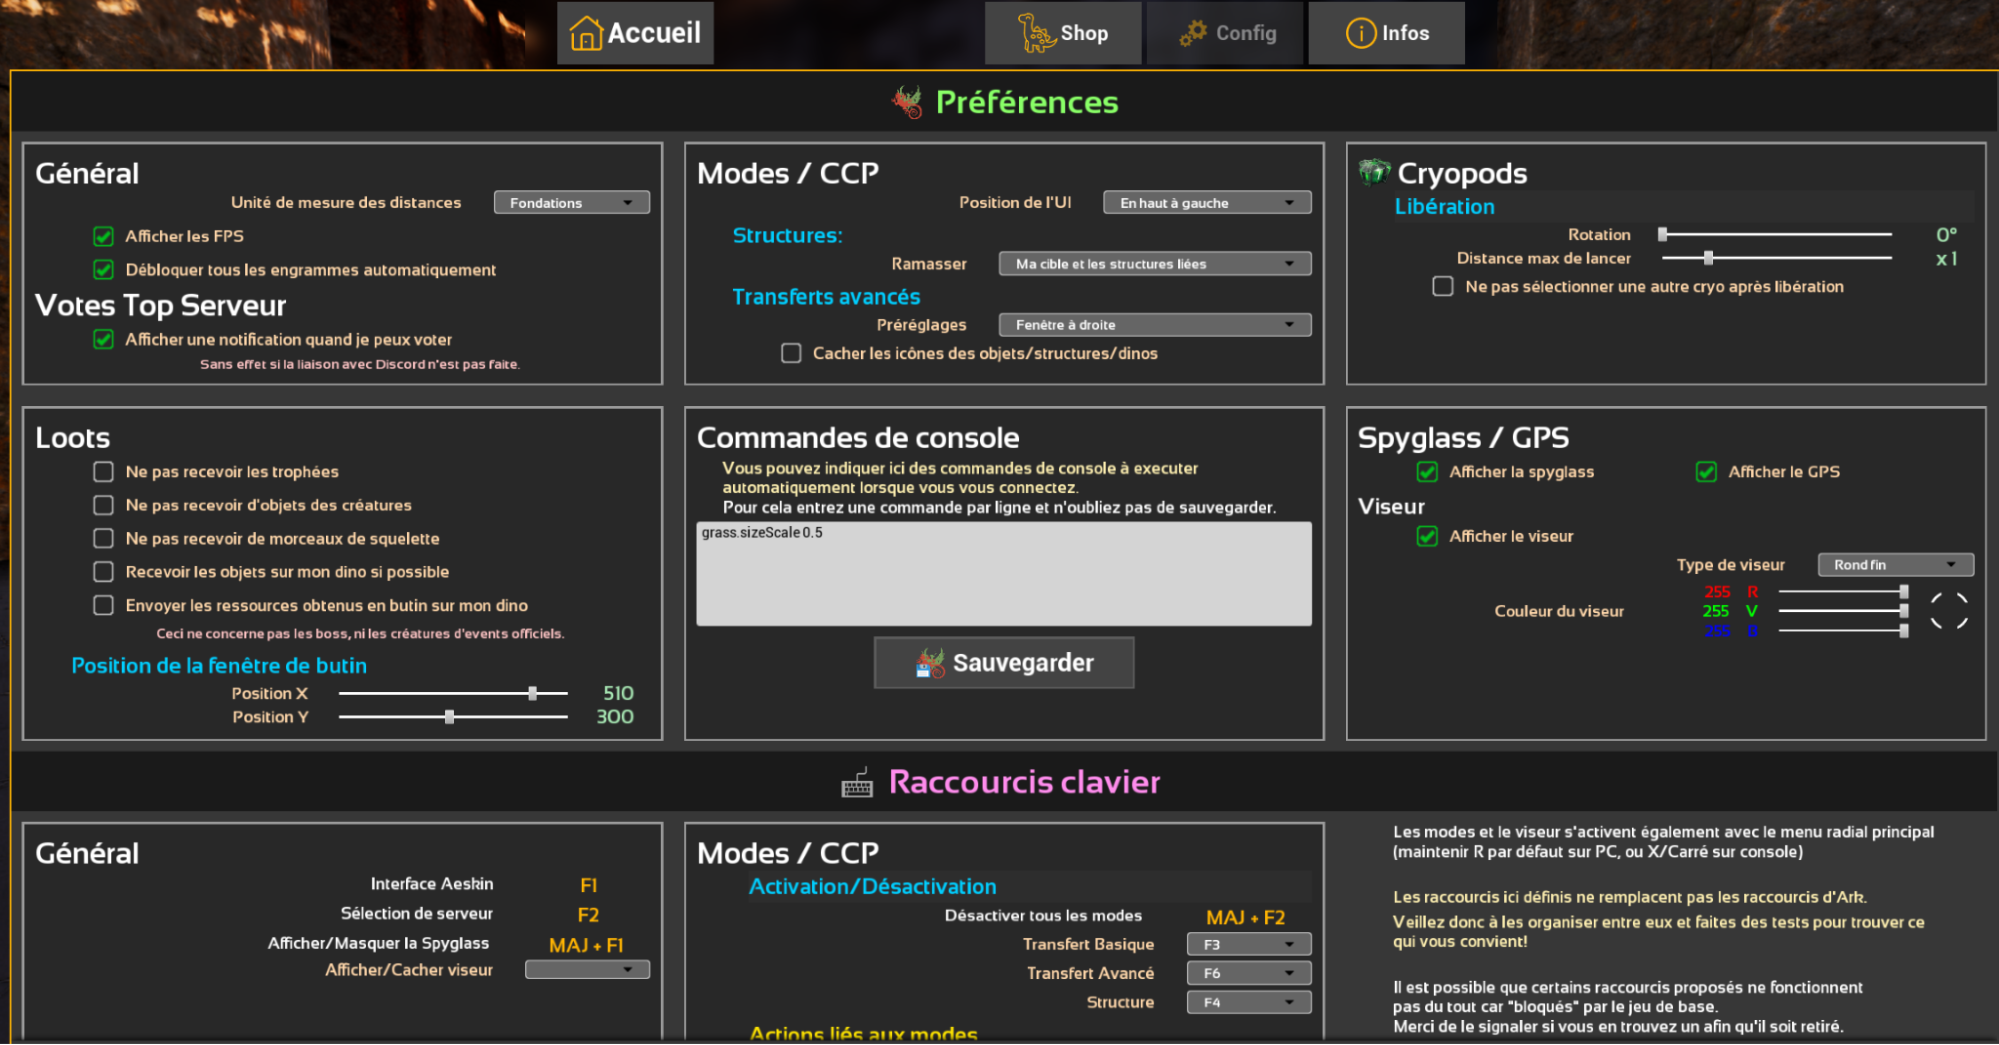Open Transfert Basique F3 dropdown
The image size is (1999, 1045).
[x=1249, y=944]
